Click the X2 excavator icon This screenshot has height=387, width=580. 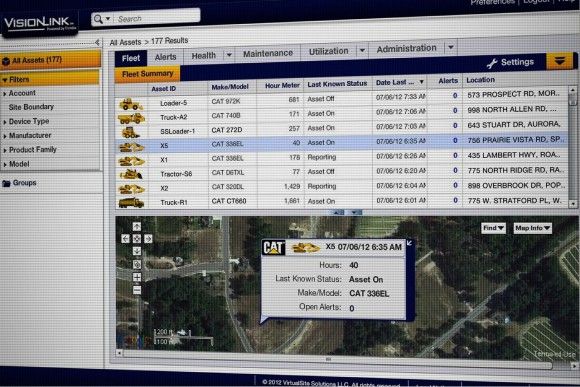tap(131, 189)
